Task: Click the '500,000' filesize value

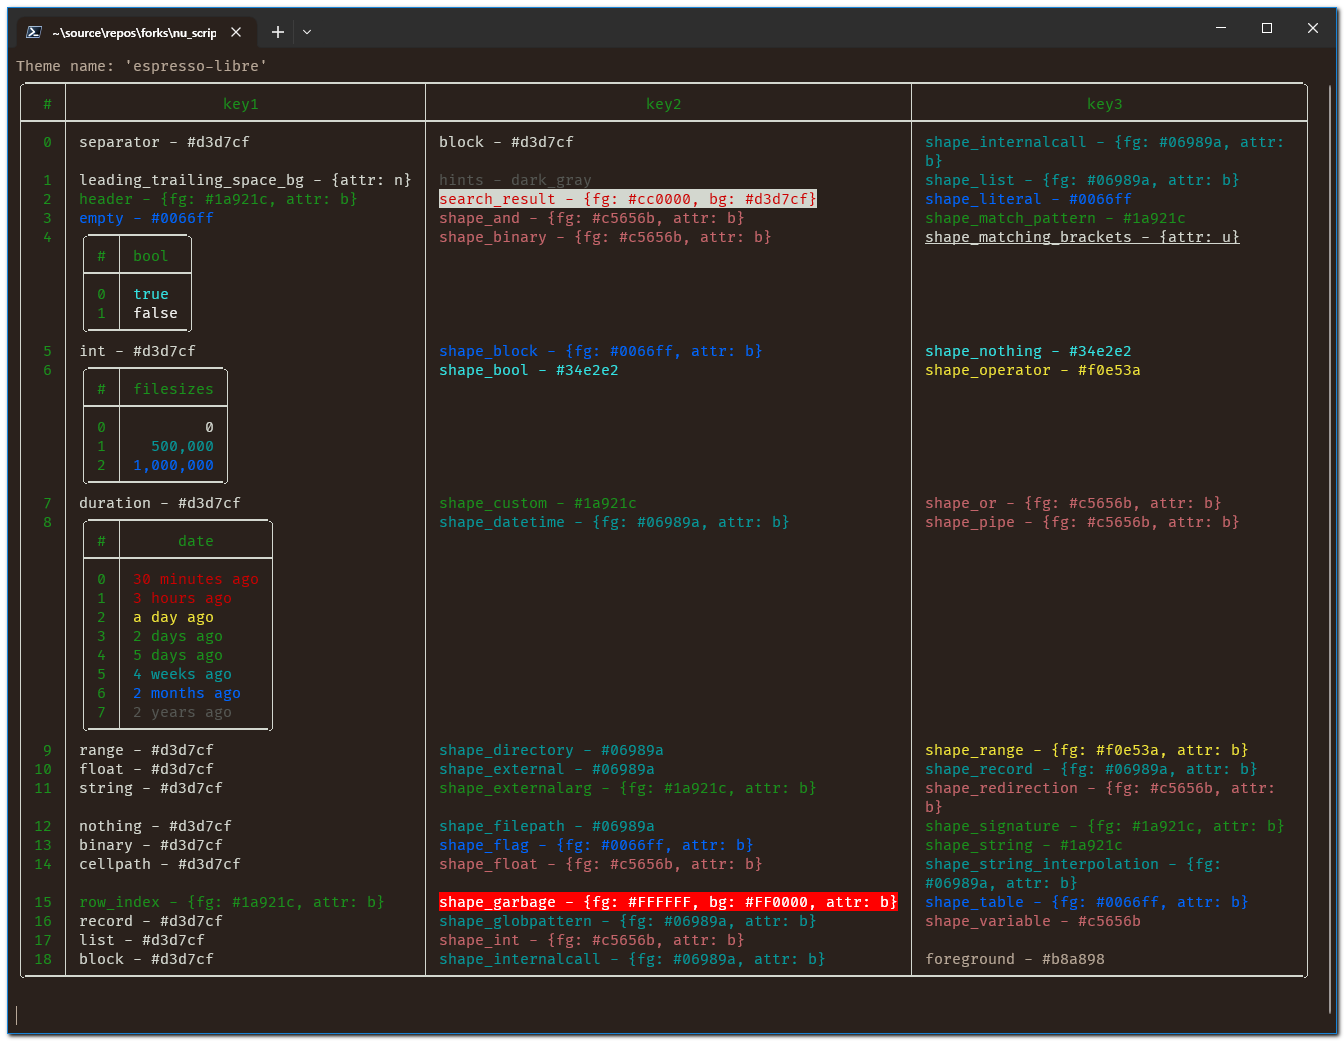Action: (x=182, y=446)
